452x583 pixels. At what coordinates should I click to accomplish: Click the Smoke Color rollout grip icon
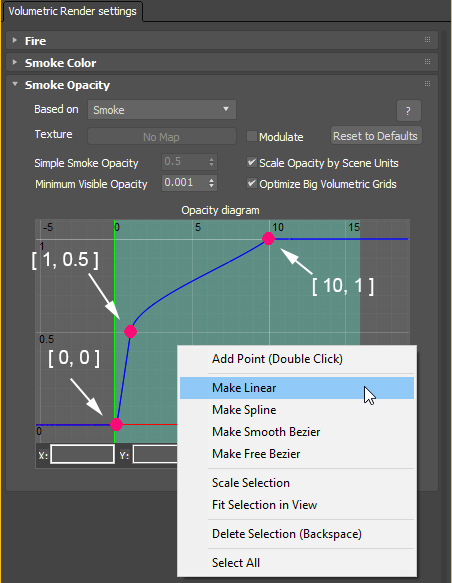pos(427,61)
